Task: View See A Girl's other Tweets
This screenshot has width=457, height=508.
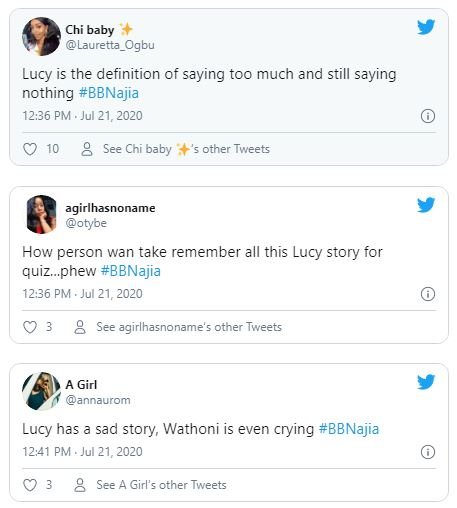Action: (x=161, y=485)
